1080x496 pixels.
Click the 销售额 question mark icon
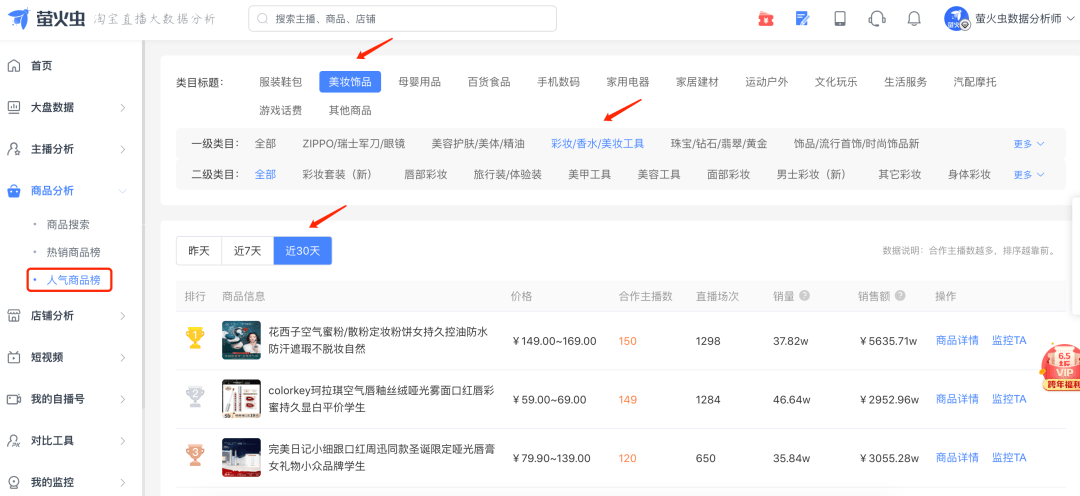pos(902,296)
